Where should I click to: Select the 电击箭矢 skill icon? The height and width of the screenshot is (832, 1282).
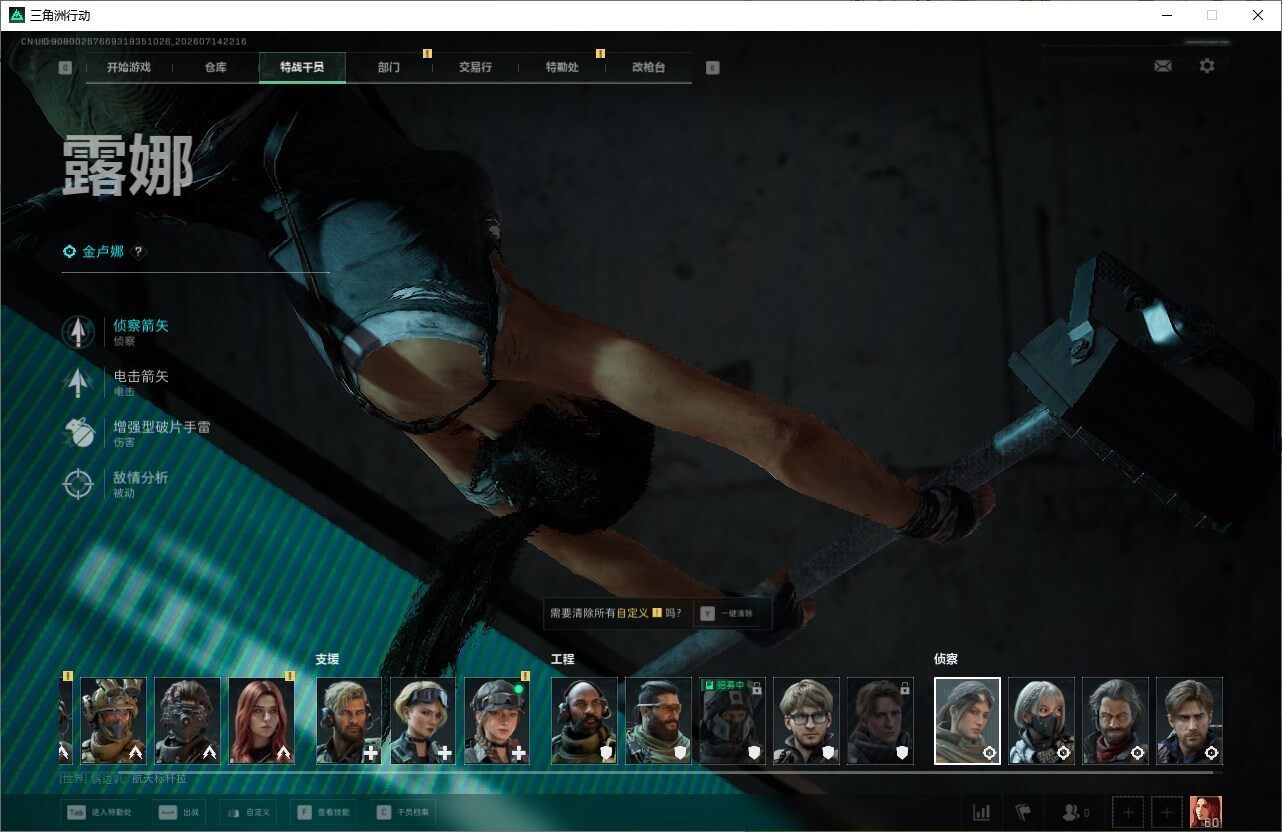click(78, 383)
